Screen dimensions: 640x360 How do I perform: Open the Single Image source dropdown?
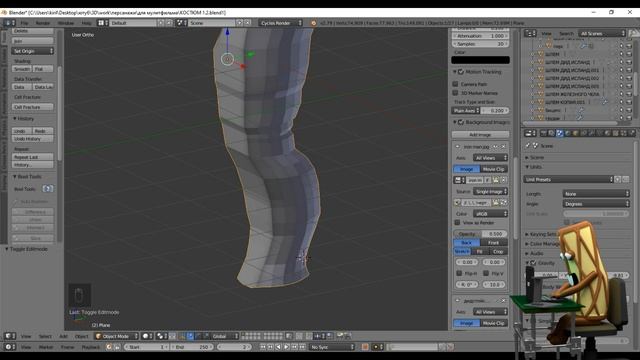coord(490,191)
